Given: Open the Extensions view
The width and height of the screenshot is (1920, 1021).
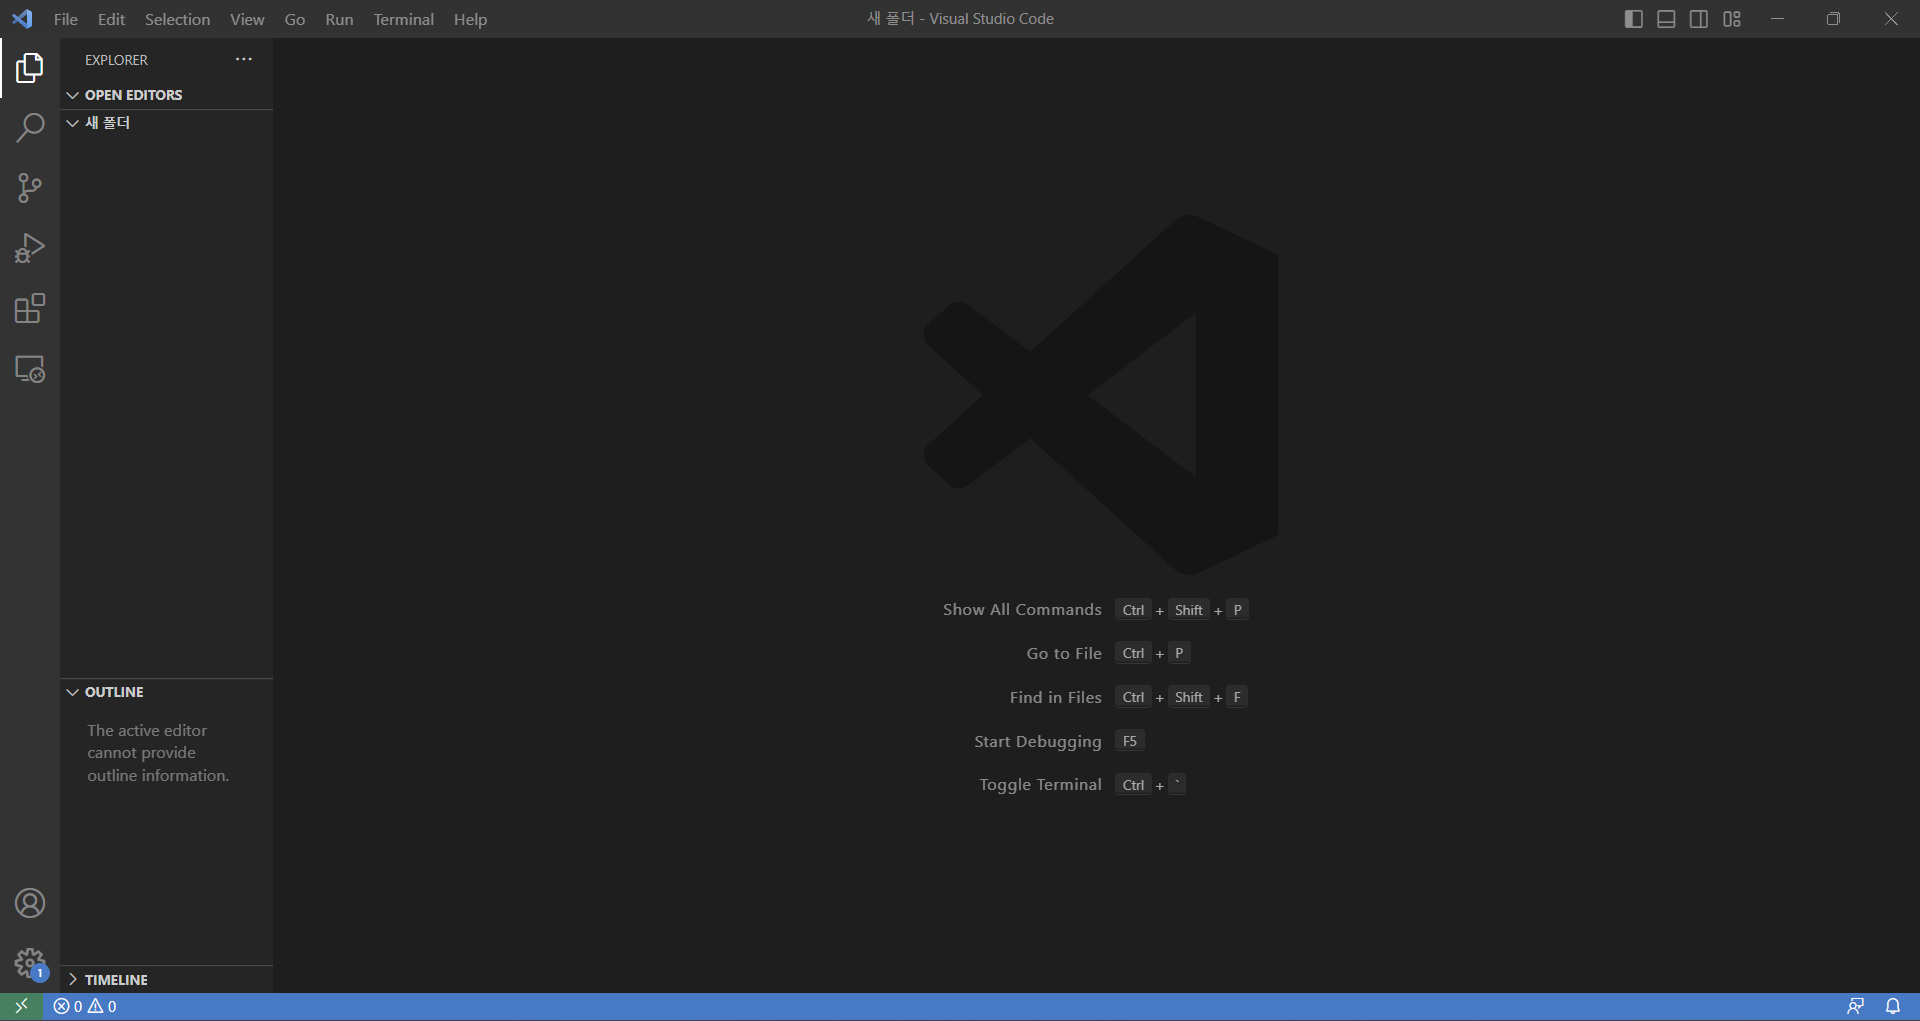Looking at the screenshot, I should 30,308.
